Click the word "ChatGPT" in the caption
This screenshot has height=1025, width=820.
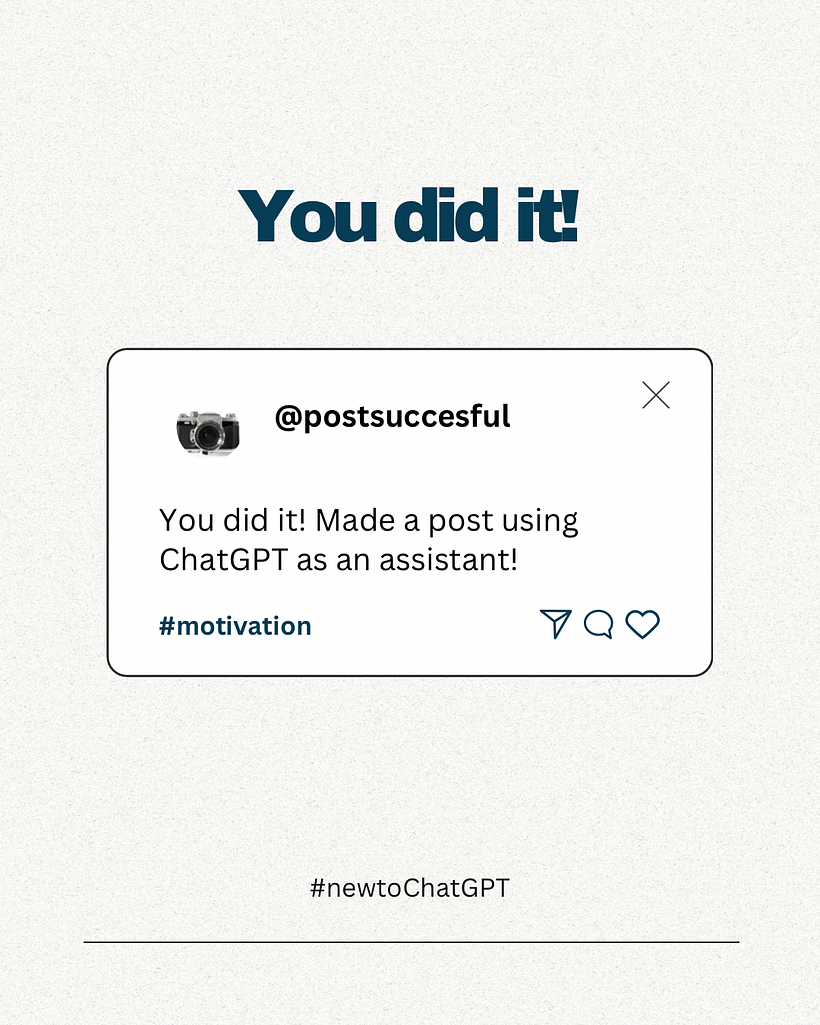(224, 560)
